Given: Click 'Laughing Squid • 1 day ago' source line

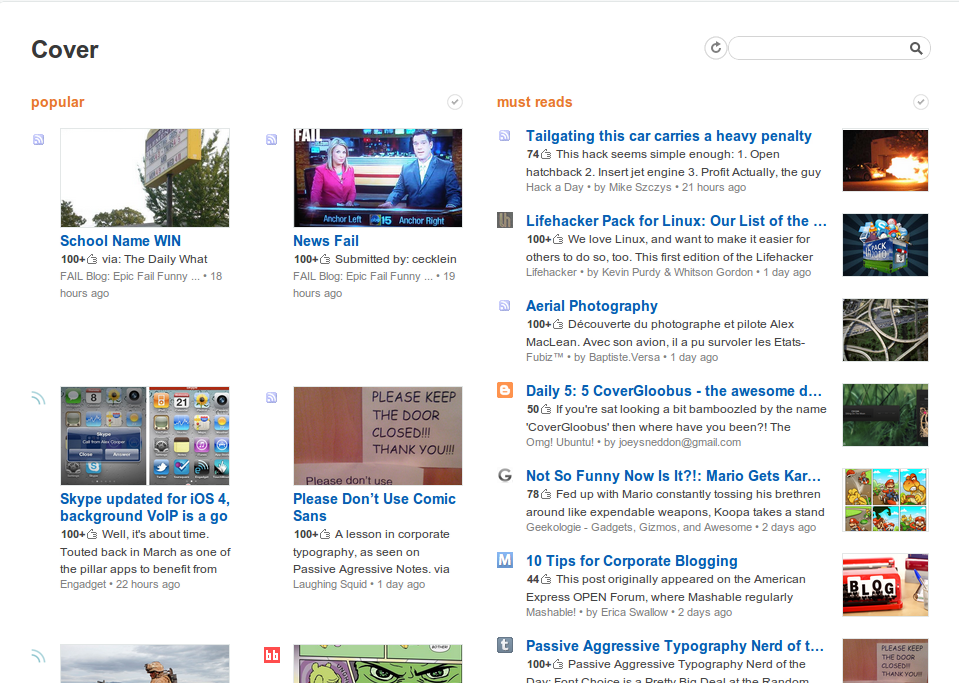Looking at the screenshot, I should click(359, 584).
